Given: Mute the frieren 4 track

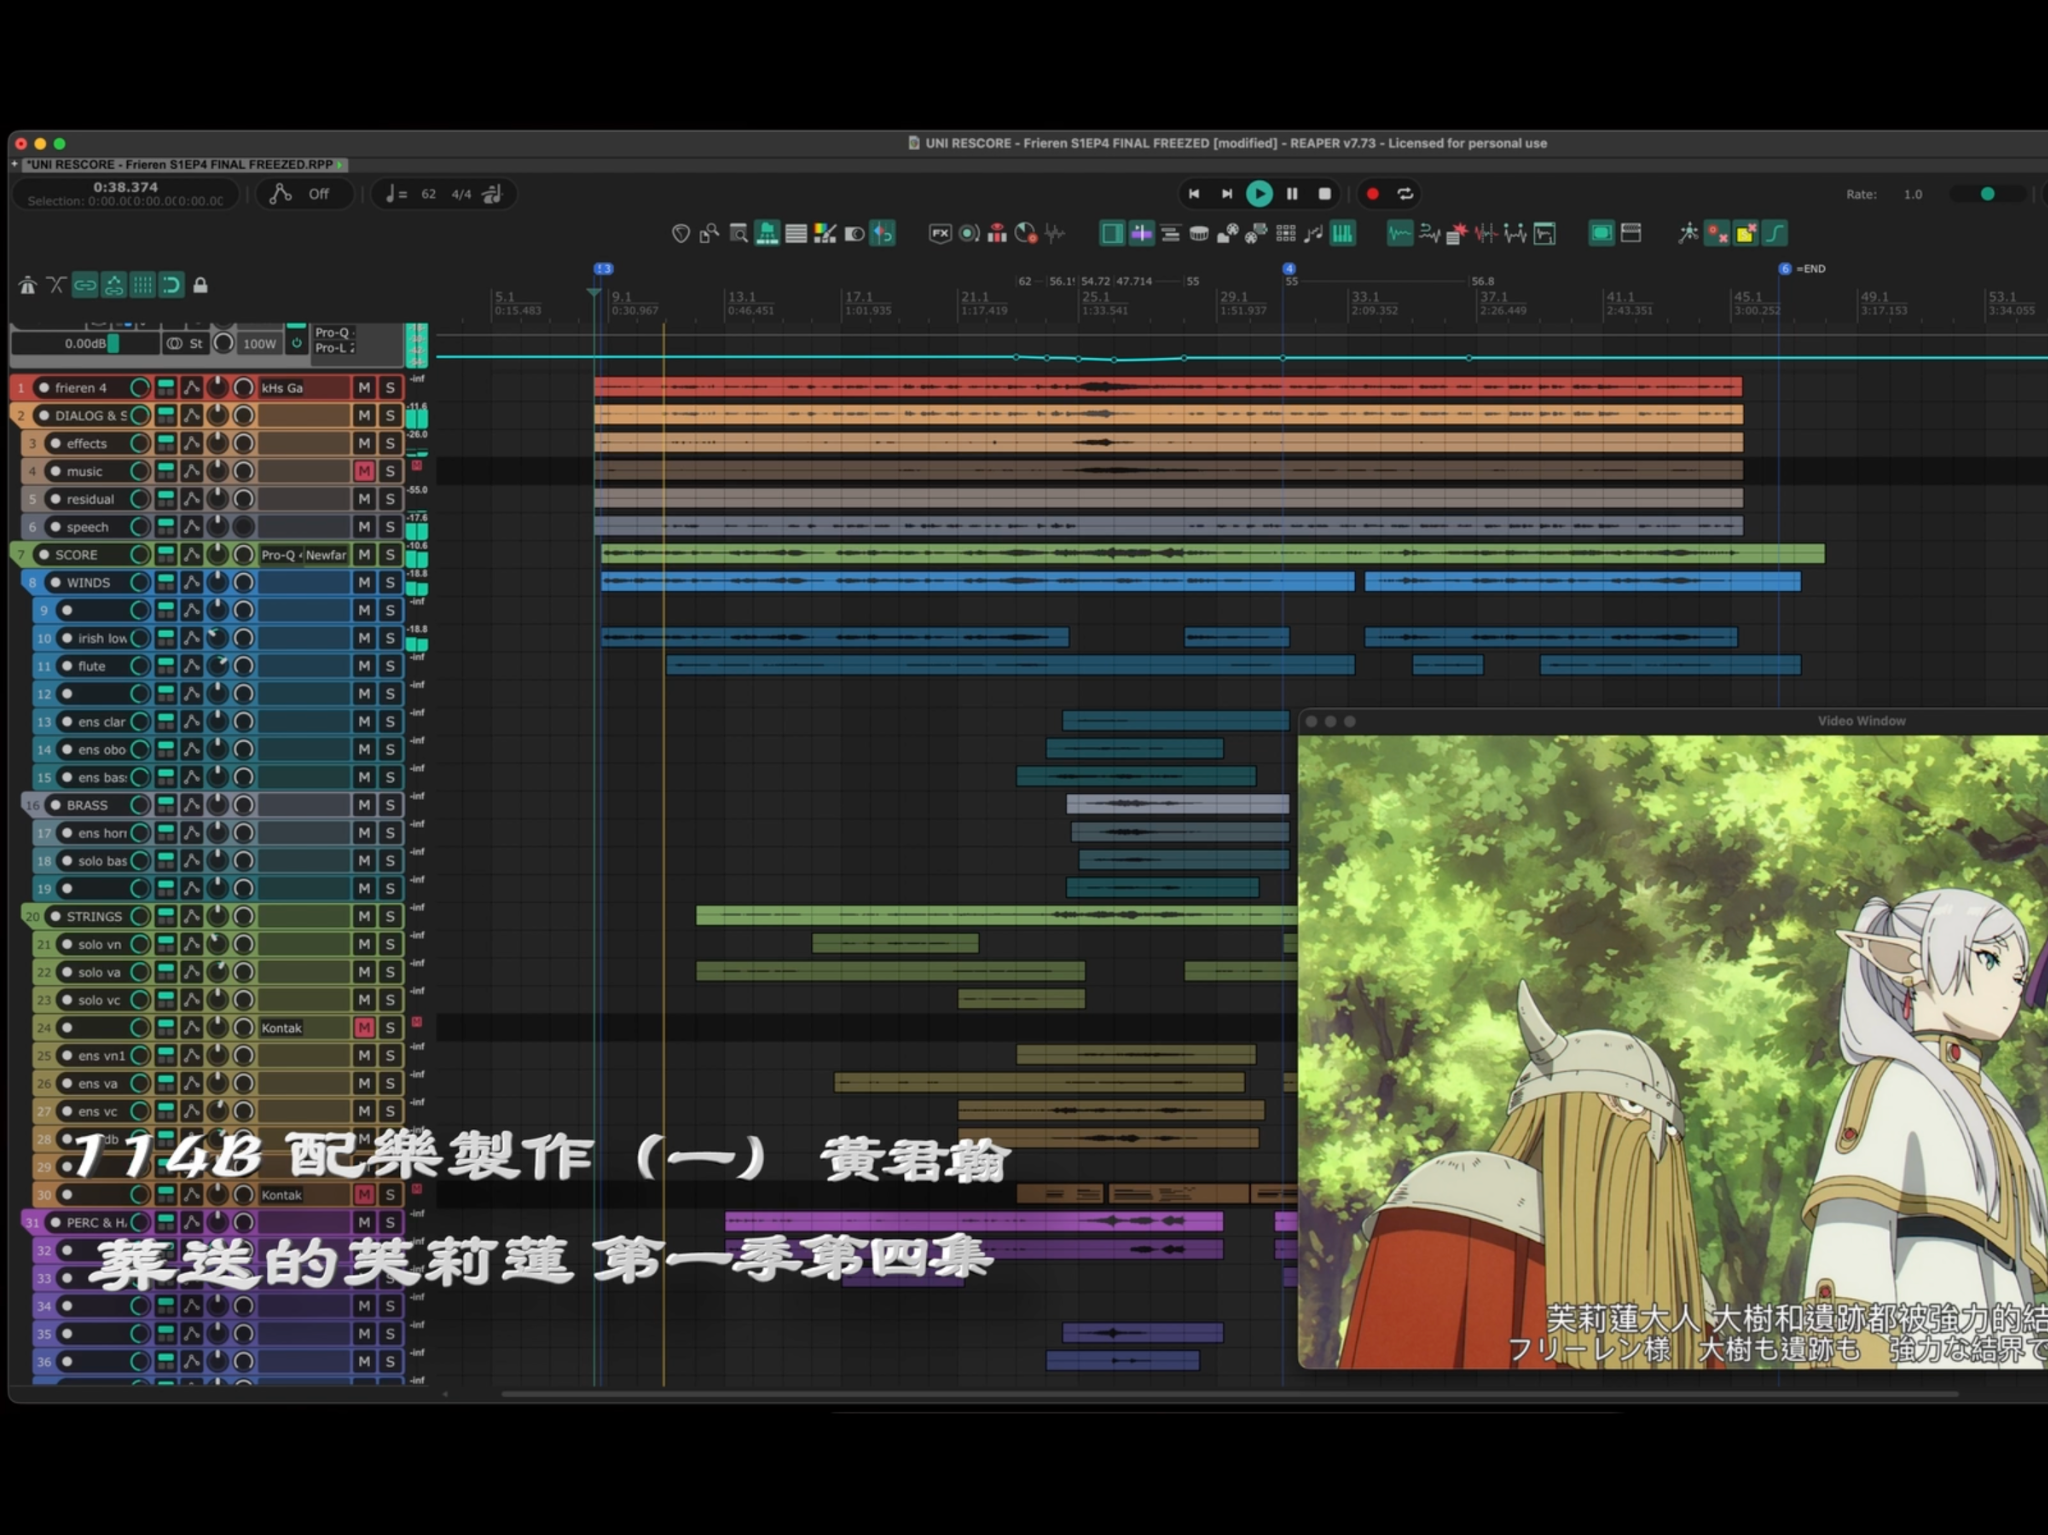Looking at the screenshot, I should pyautogui.click(x=364, y=388).
